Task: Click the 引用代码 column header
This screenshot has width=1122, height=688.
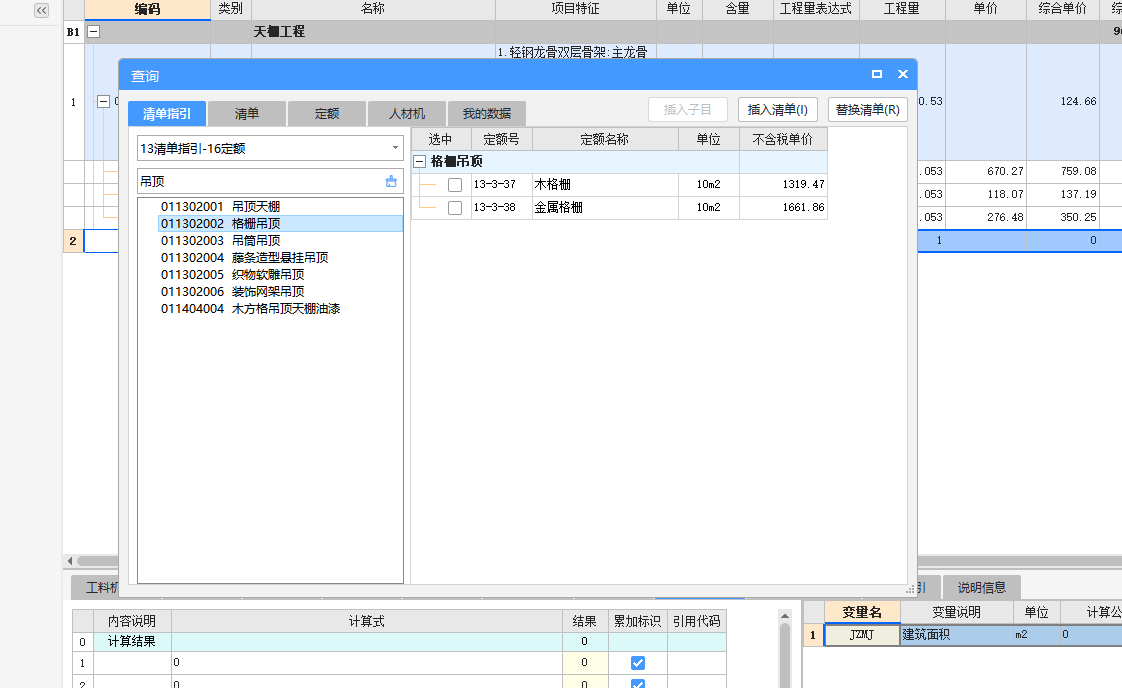Action: [697, 621]
